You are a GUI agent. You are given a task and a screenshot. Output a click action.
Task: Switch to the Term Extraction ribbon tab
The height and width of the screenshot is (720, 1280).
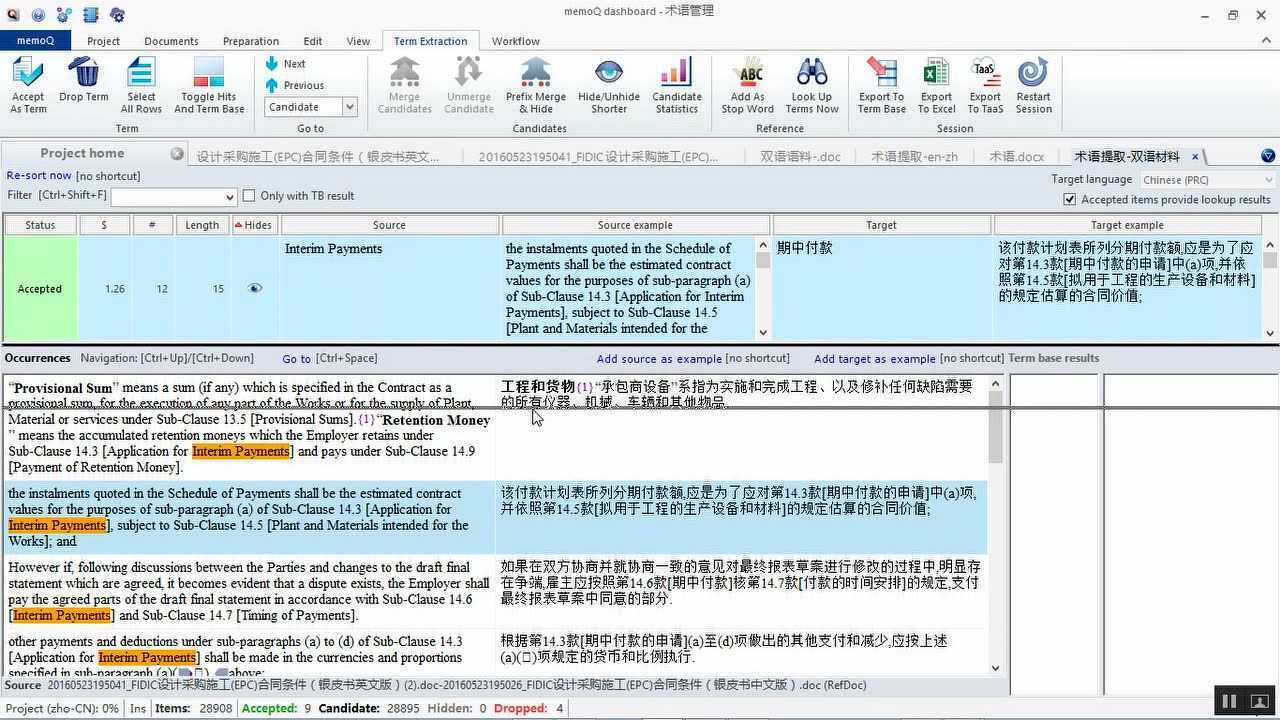point(430,41)
